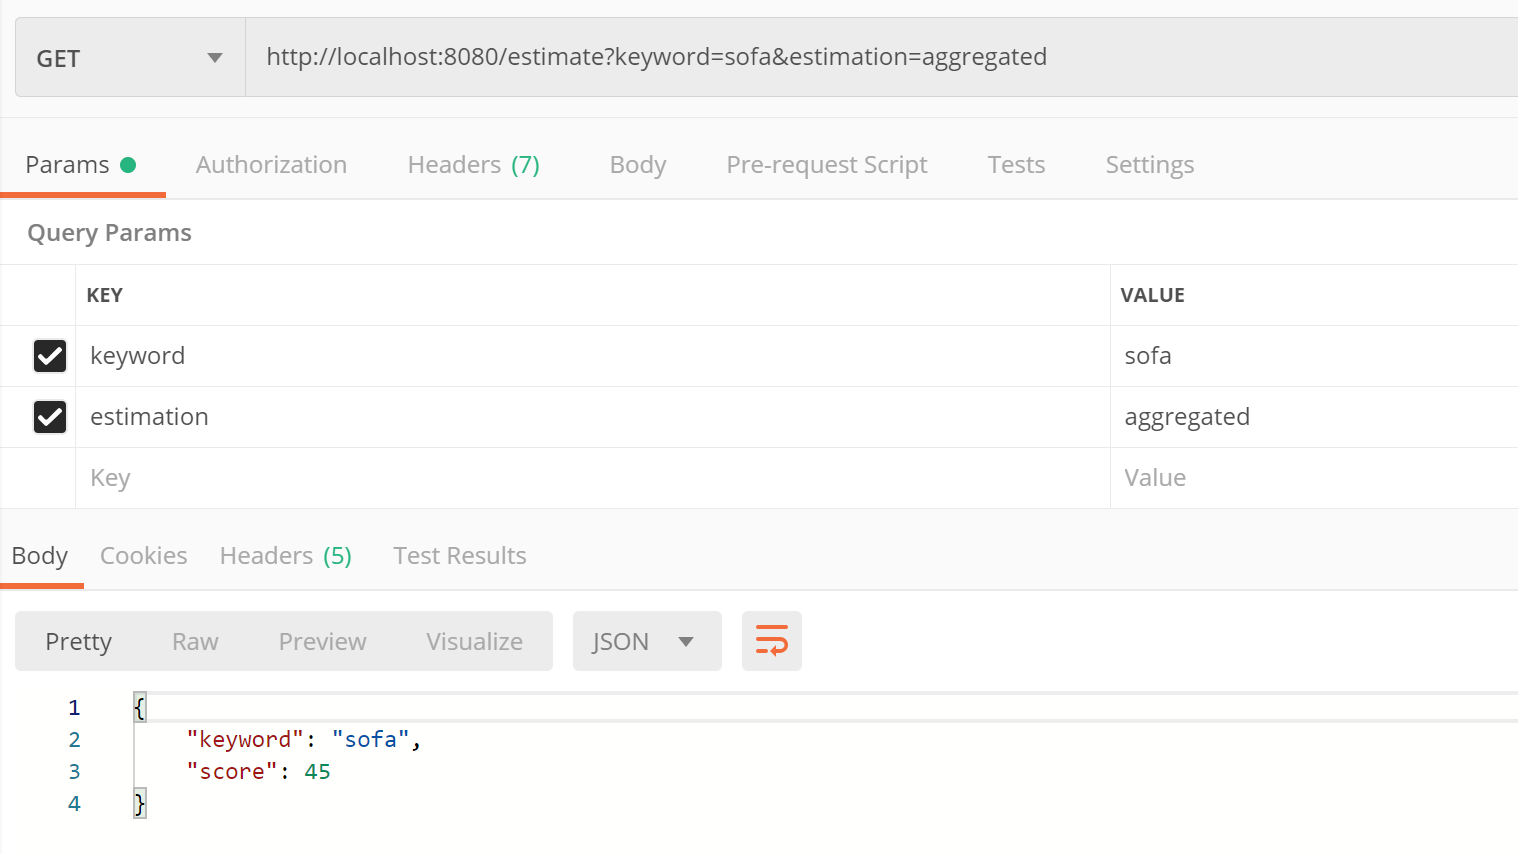
Task: Open the response Headers (5) tab
Action: [286, 556]
